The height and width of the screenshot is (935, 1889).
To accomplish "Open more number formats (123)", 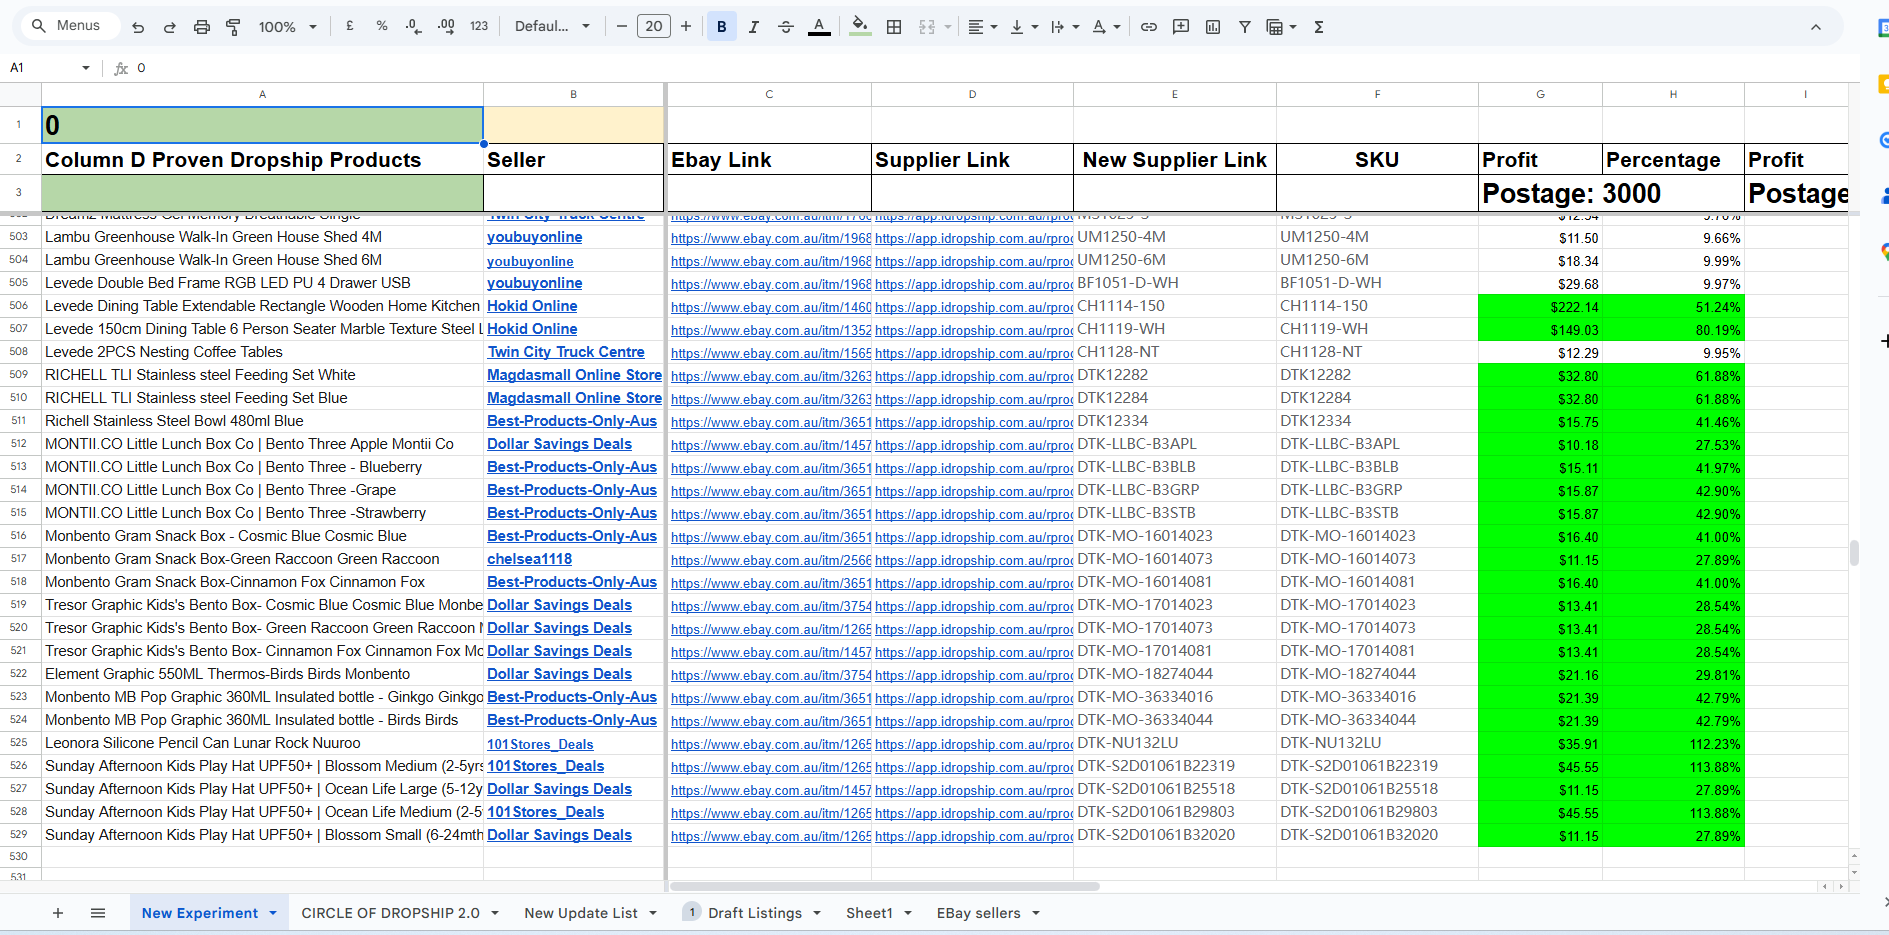I will point(479,27).
